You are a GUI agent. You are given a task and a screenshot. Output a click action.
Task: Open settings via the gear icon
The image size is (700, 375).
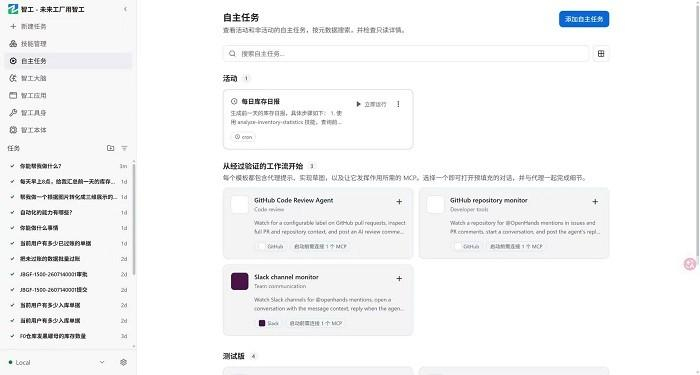point(124,362)
